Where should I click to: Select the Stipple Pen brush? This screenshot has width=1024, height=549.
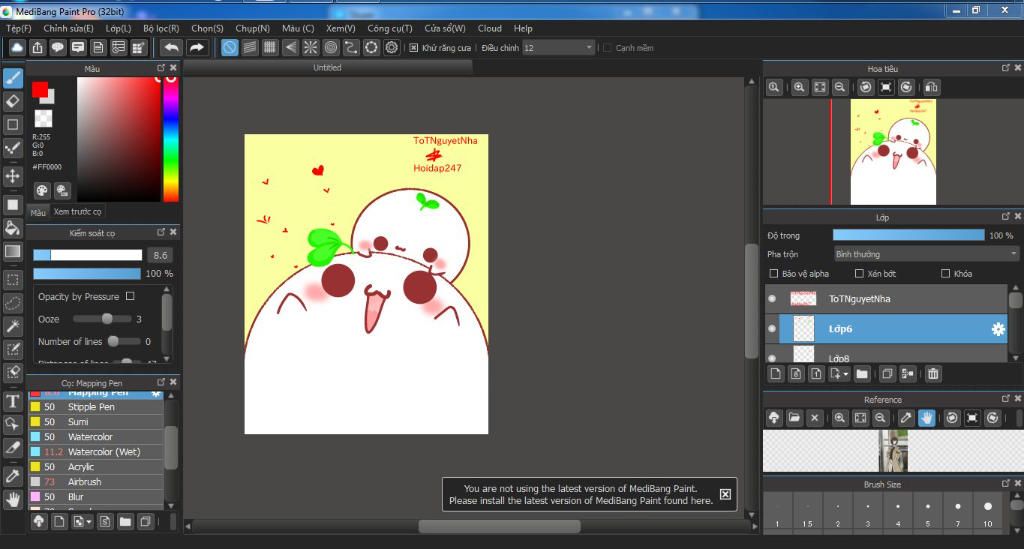(x=95, y=407)
